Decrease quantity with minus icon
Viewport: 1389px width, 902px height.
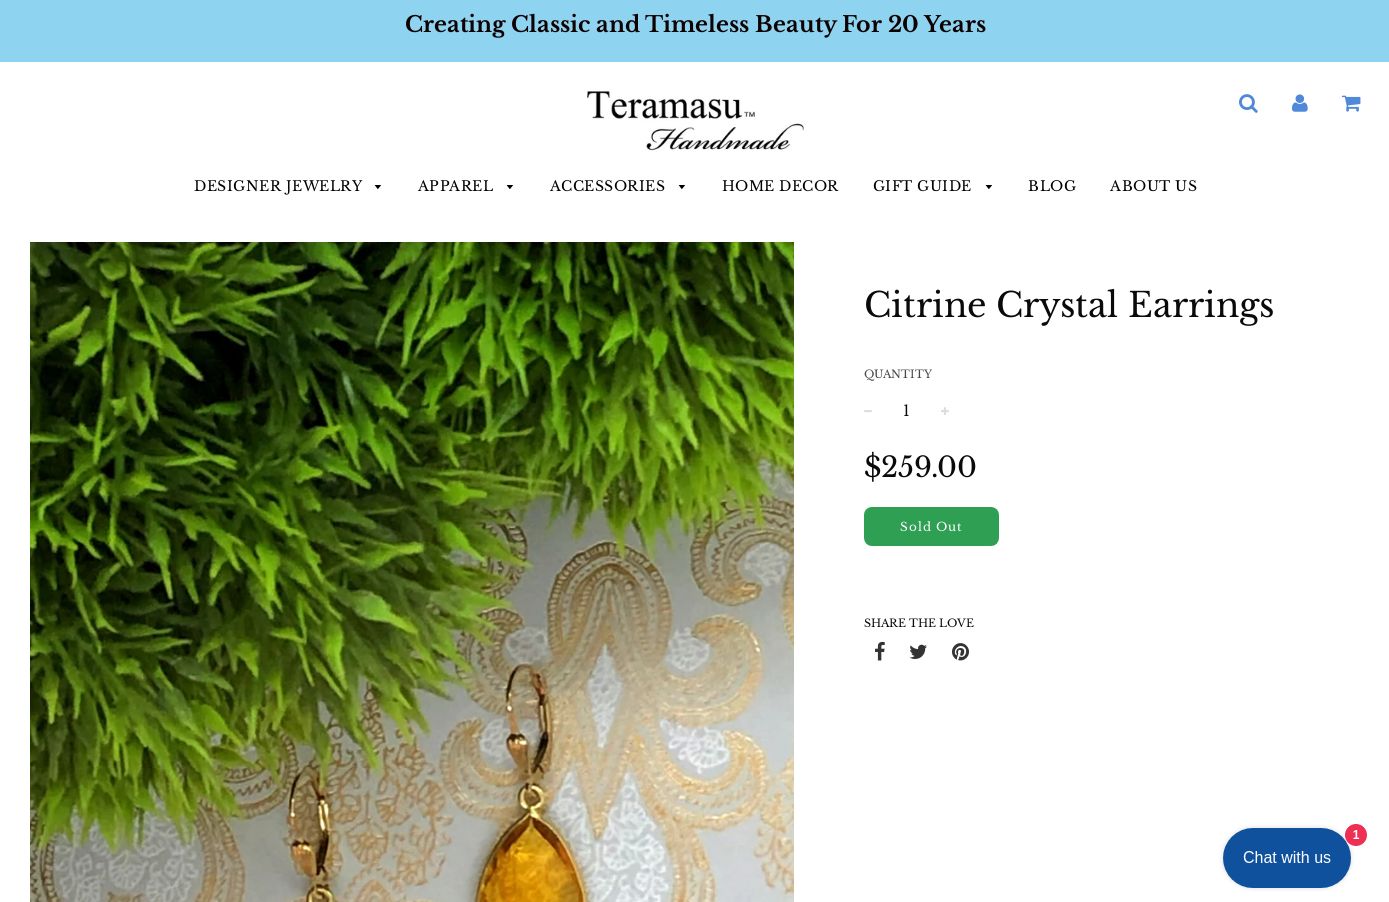[x=868, y=411]
